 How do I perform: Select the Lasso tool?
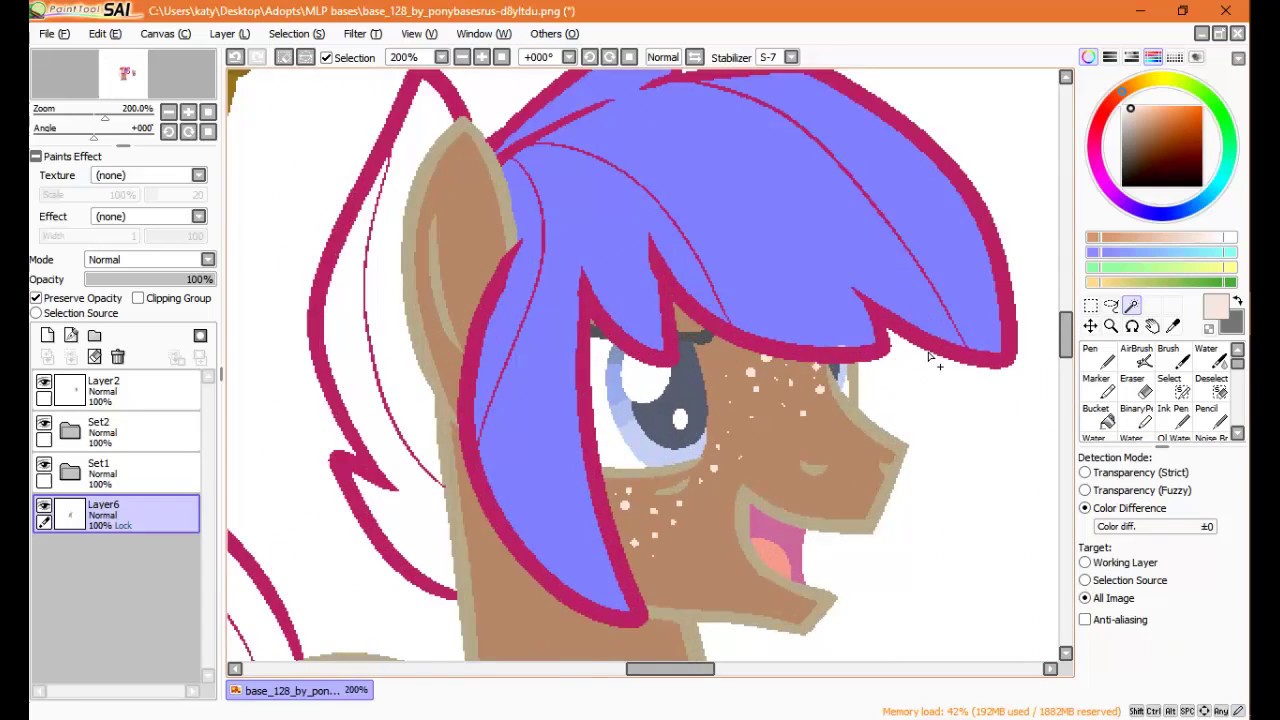coord(1111,306)
